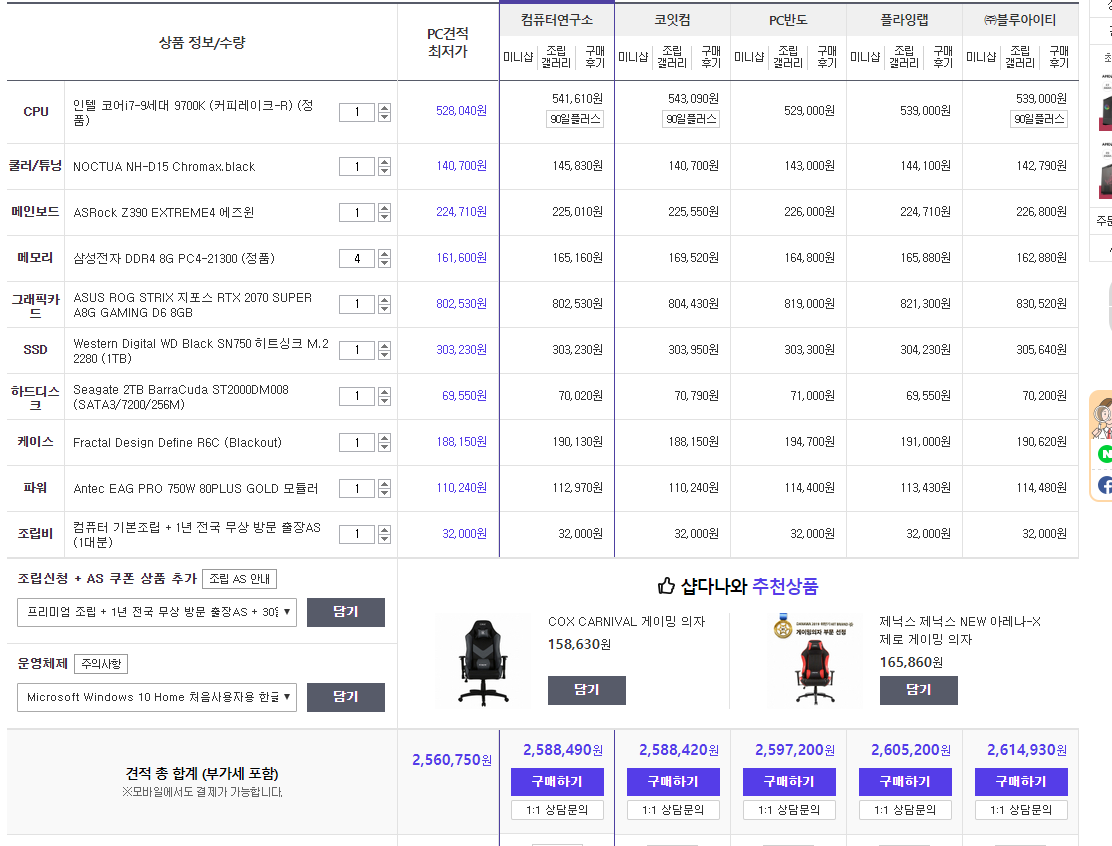Click the 주의사항 notice button
1112x846 pixels.
101,664
